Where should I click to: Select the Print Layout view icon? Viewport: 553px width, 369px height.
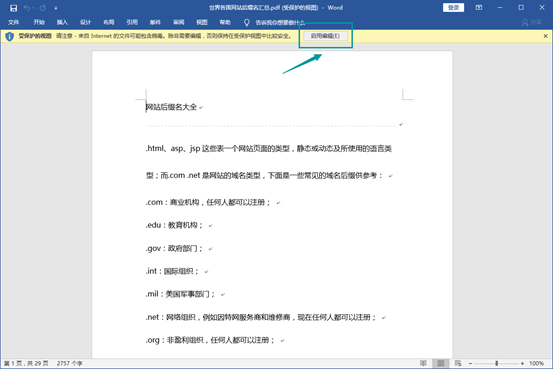(x=440, y=363)
